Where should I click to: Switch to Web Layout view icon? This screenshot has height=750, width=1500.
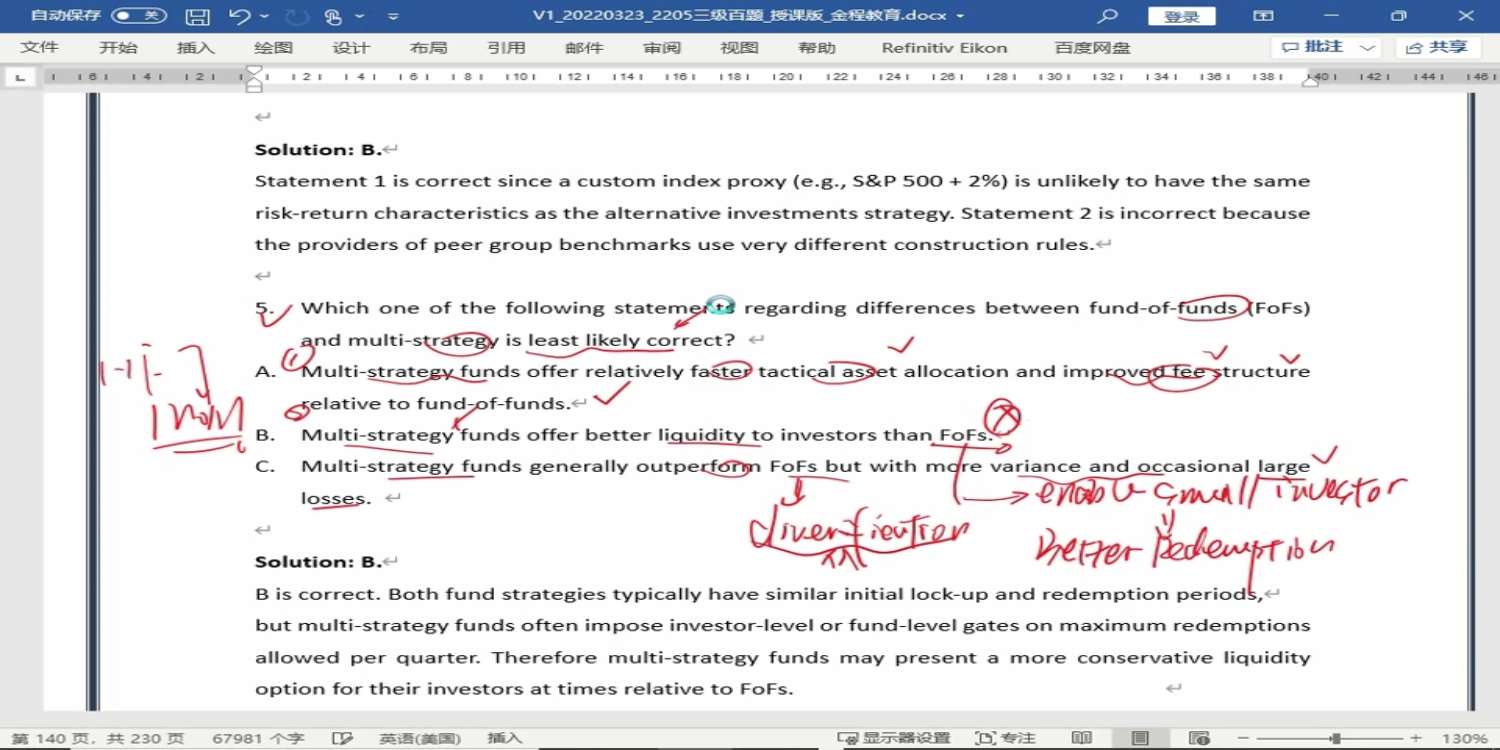pos(1198,738)
